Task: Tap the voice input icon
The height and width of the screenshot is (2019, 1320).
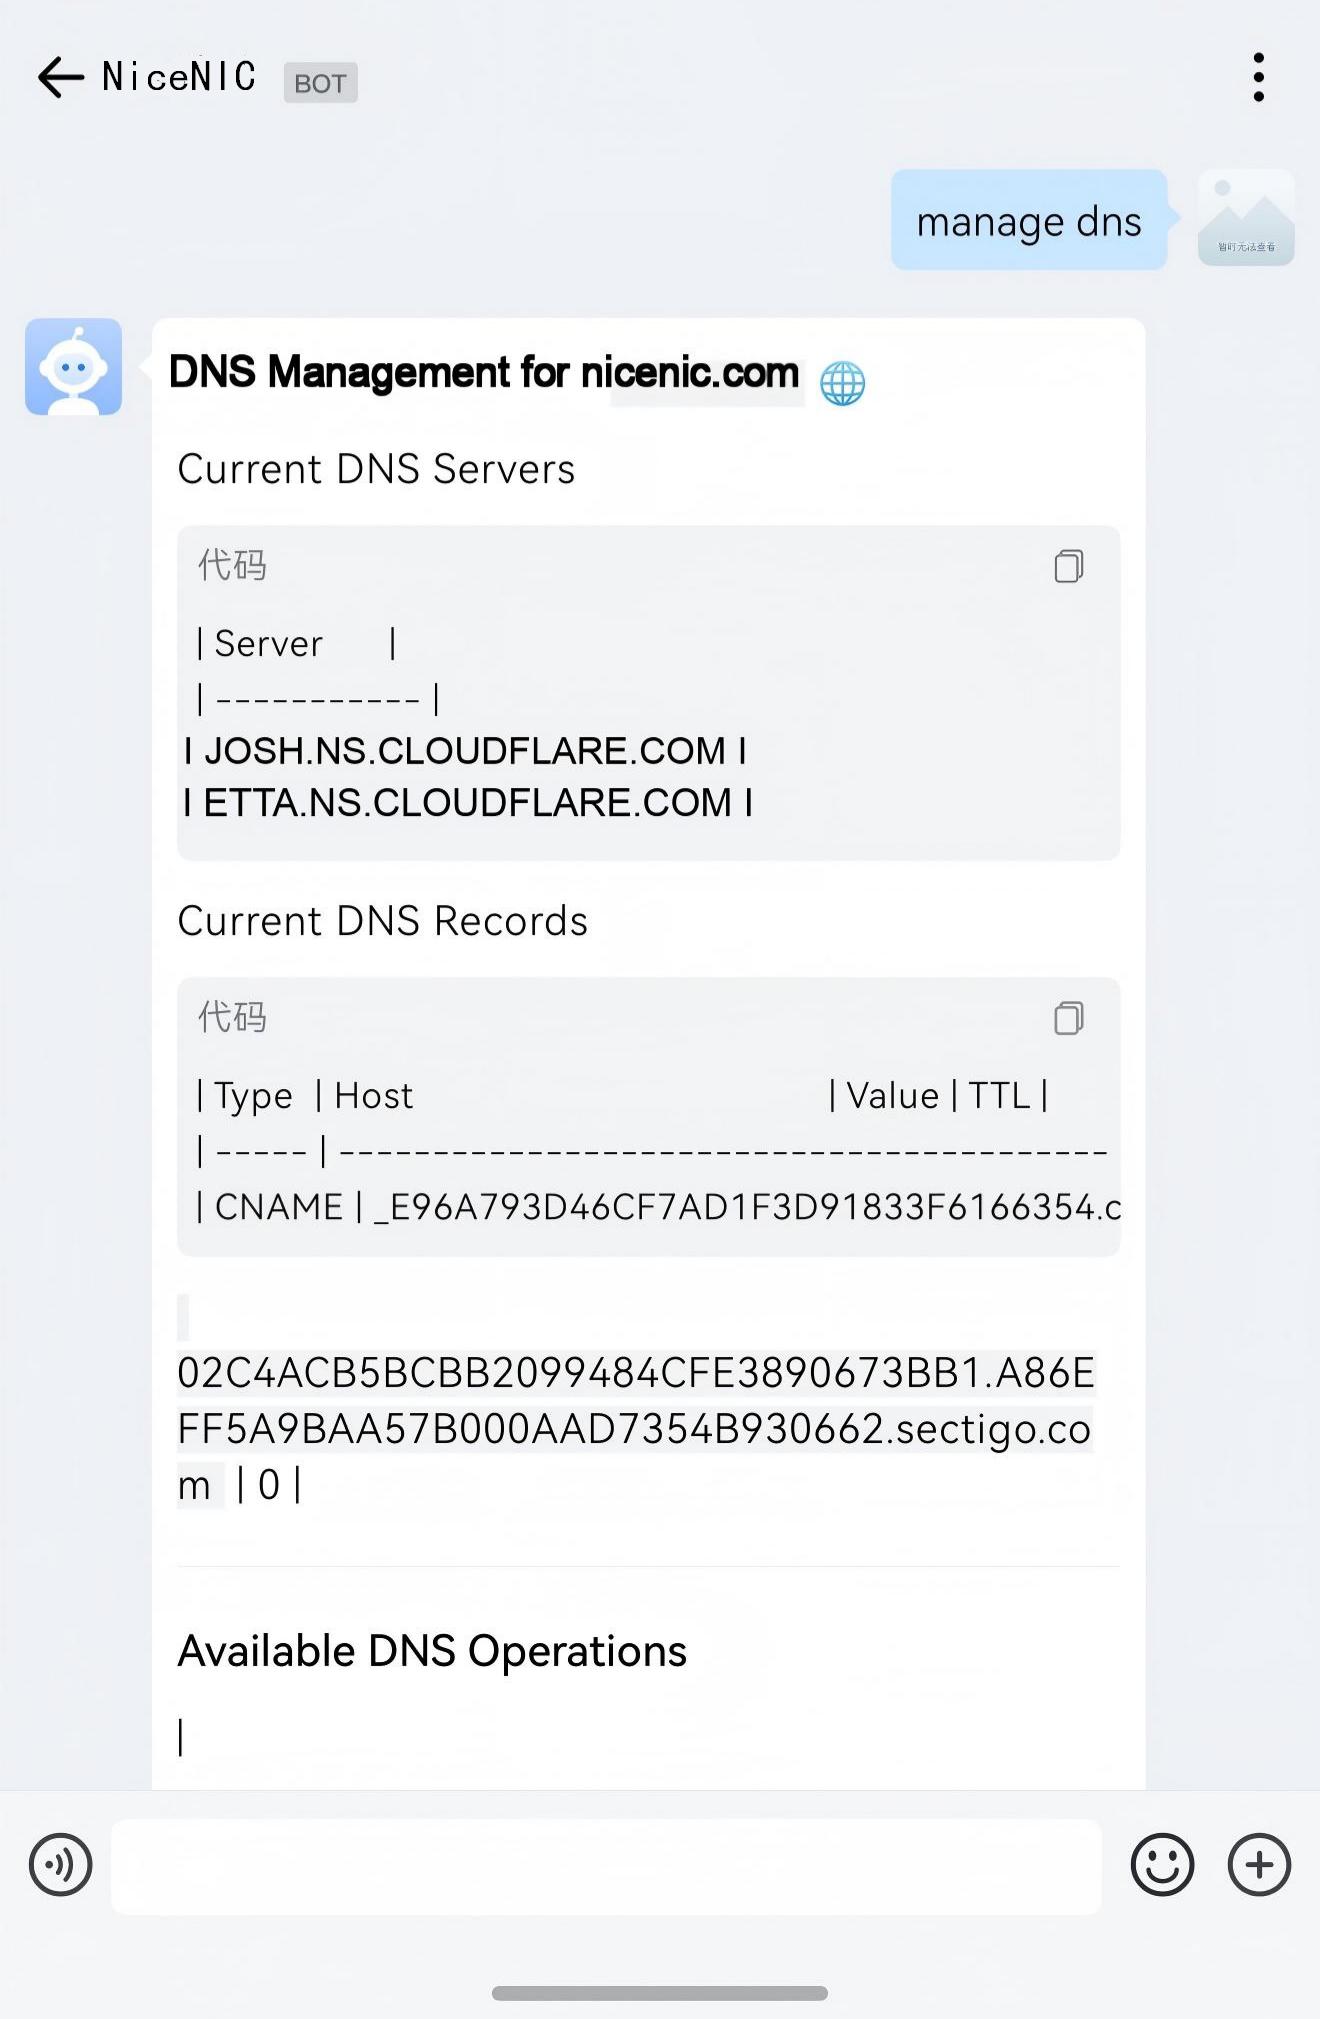Action: tap(60, 1865)
